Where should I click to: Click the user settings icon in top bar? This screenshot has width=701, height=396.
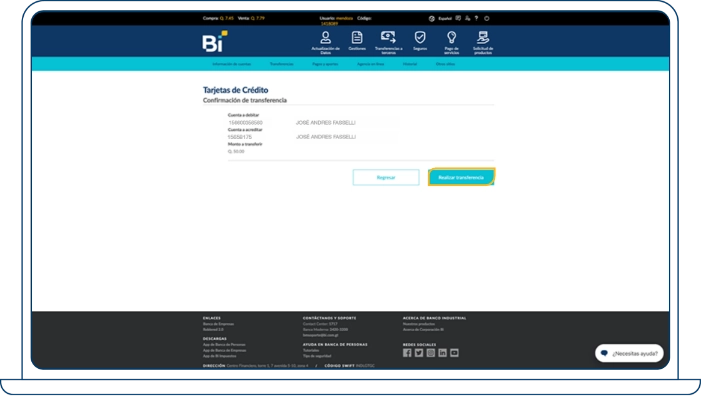click(x=468, y=18)
